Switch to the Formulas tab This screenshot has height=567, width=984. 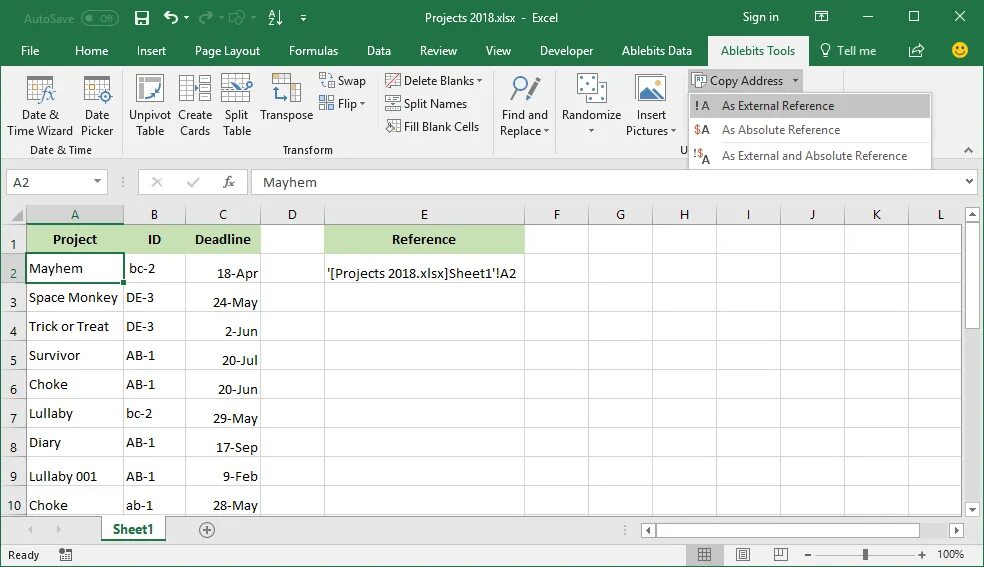[313, 51]
